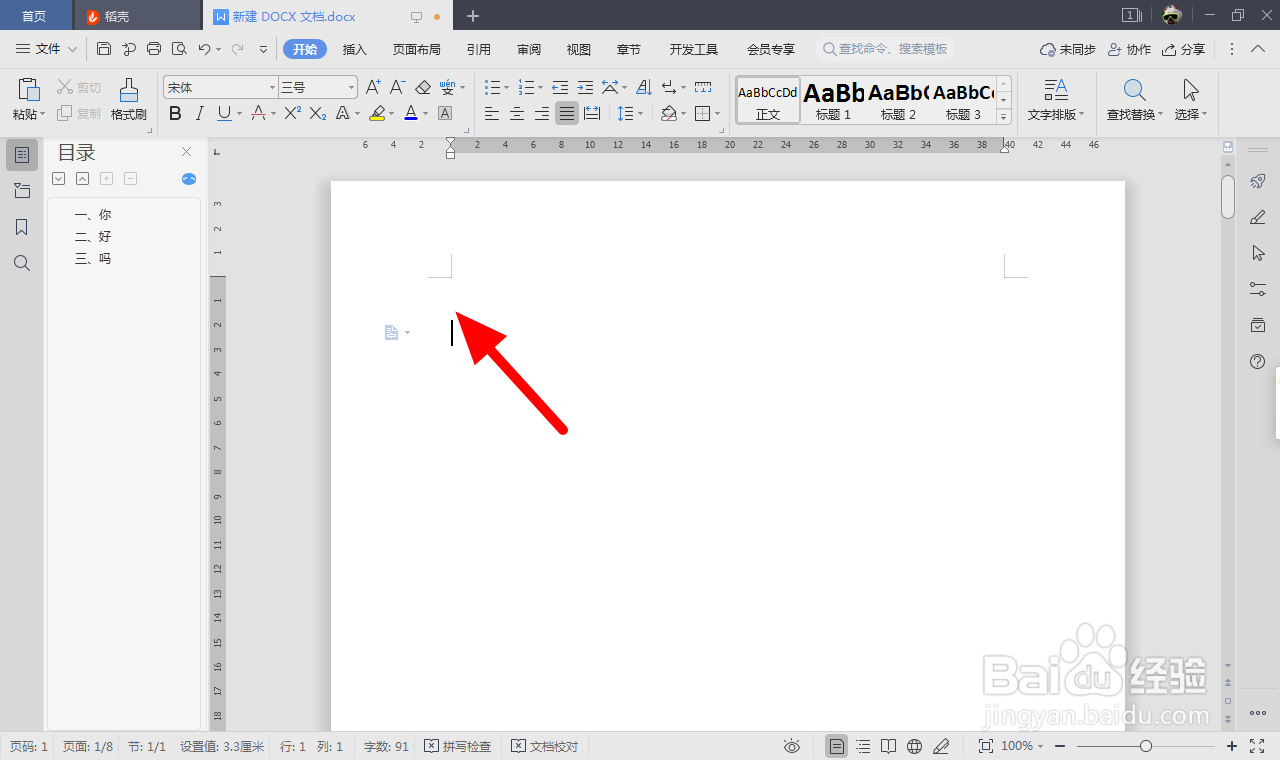The width and height of the screenshot is (1280, 760).
Task: Click the Paste (粘贴) clipboard icon
Action: (x=29, y=90)
